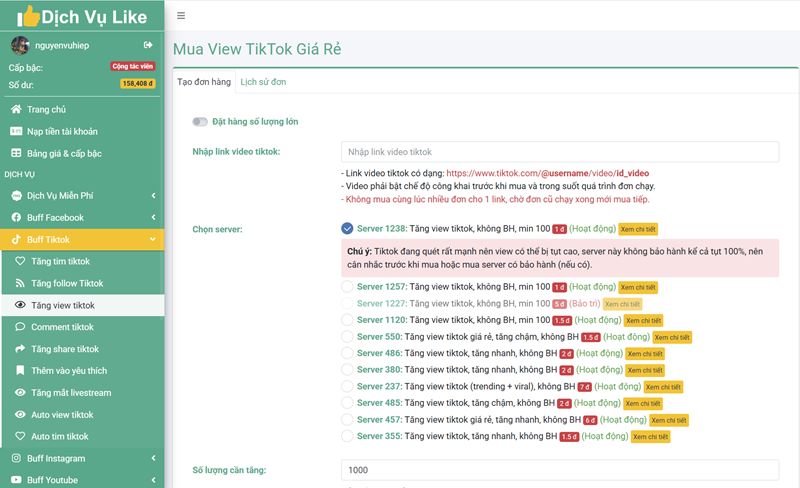
Task: Click eye icon for Auto view tiktok
Action: 20,414
